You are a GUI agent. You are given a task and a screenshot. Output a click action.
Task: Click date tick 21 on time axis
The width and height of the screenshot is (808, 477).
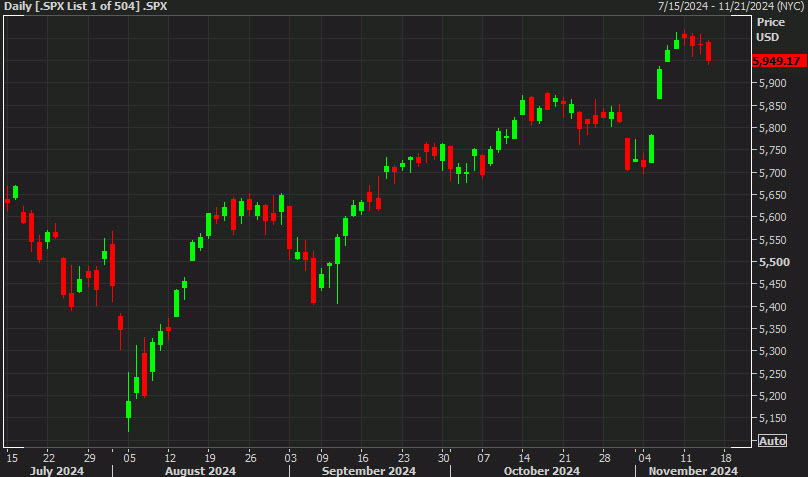(565, 457)
